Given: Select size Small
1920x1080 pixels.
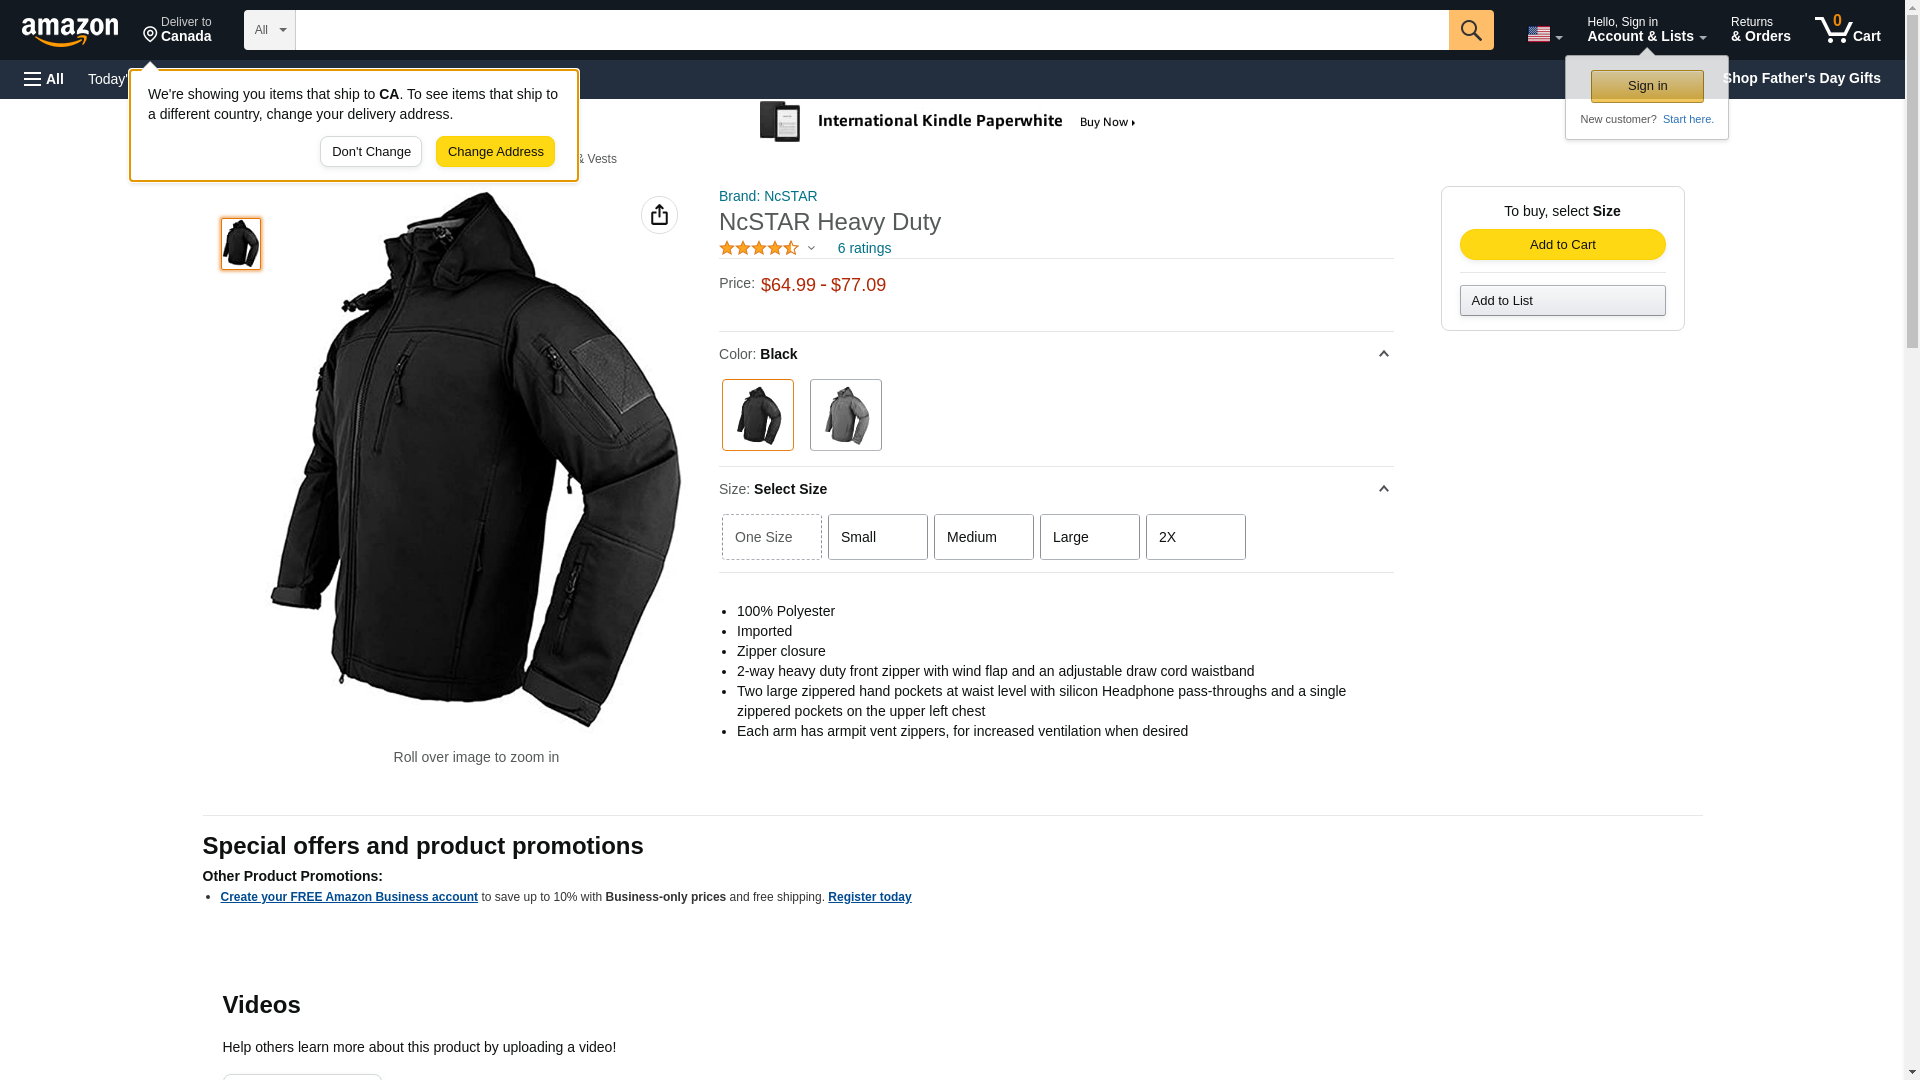Looking at the screenshot, I should tap(877, 537).
